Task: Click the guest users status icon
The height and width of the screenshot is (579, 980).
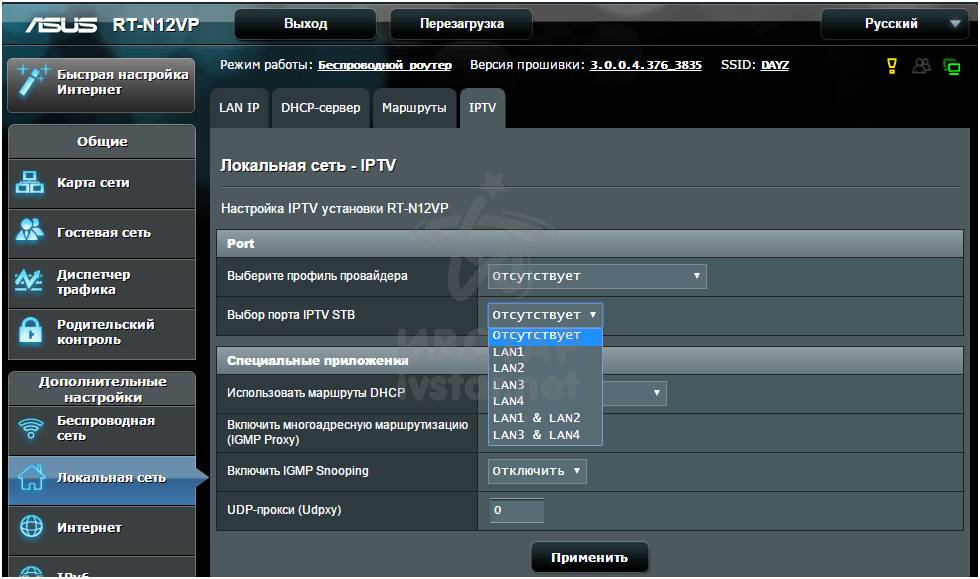Action: tap(921, 66)
